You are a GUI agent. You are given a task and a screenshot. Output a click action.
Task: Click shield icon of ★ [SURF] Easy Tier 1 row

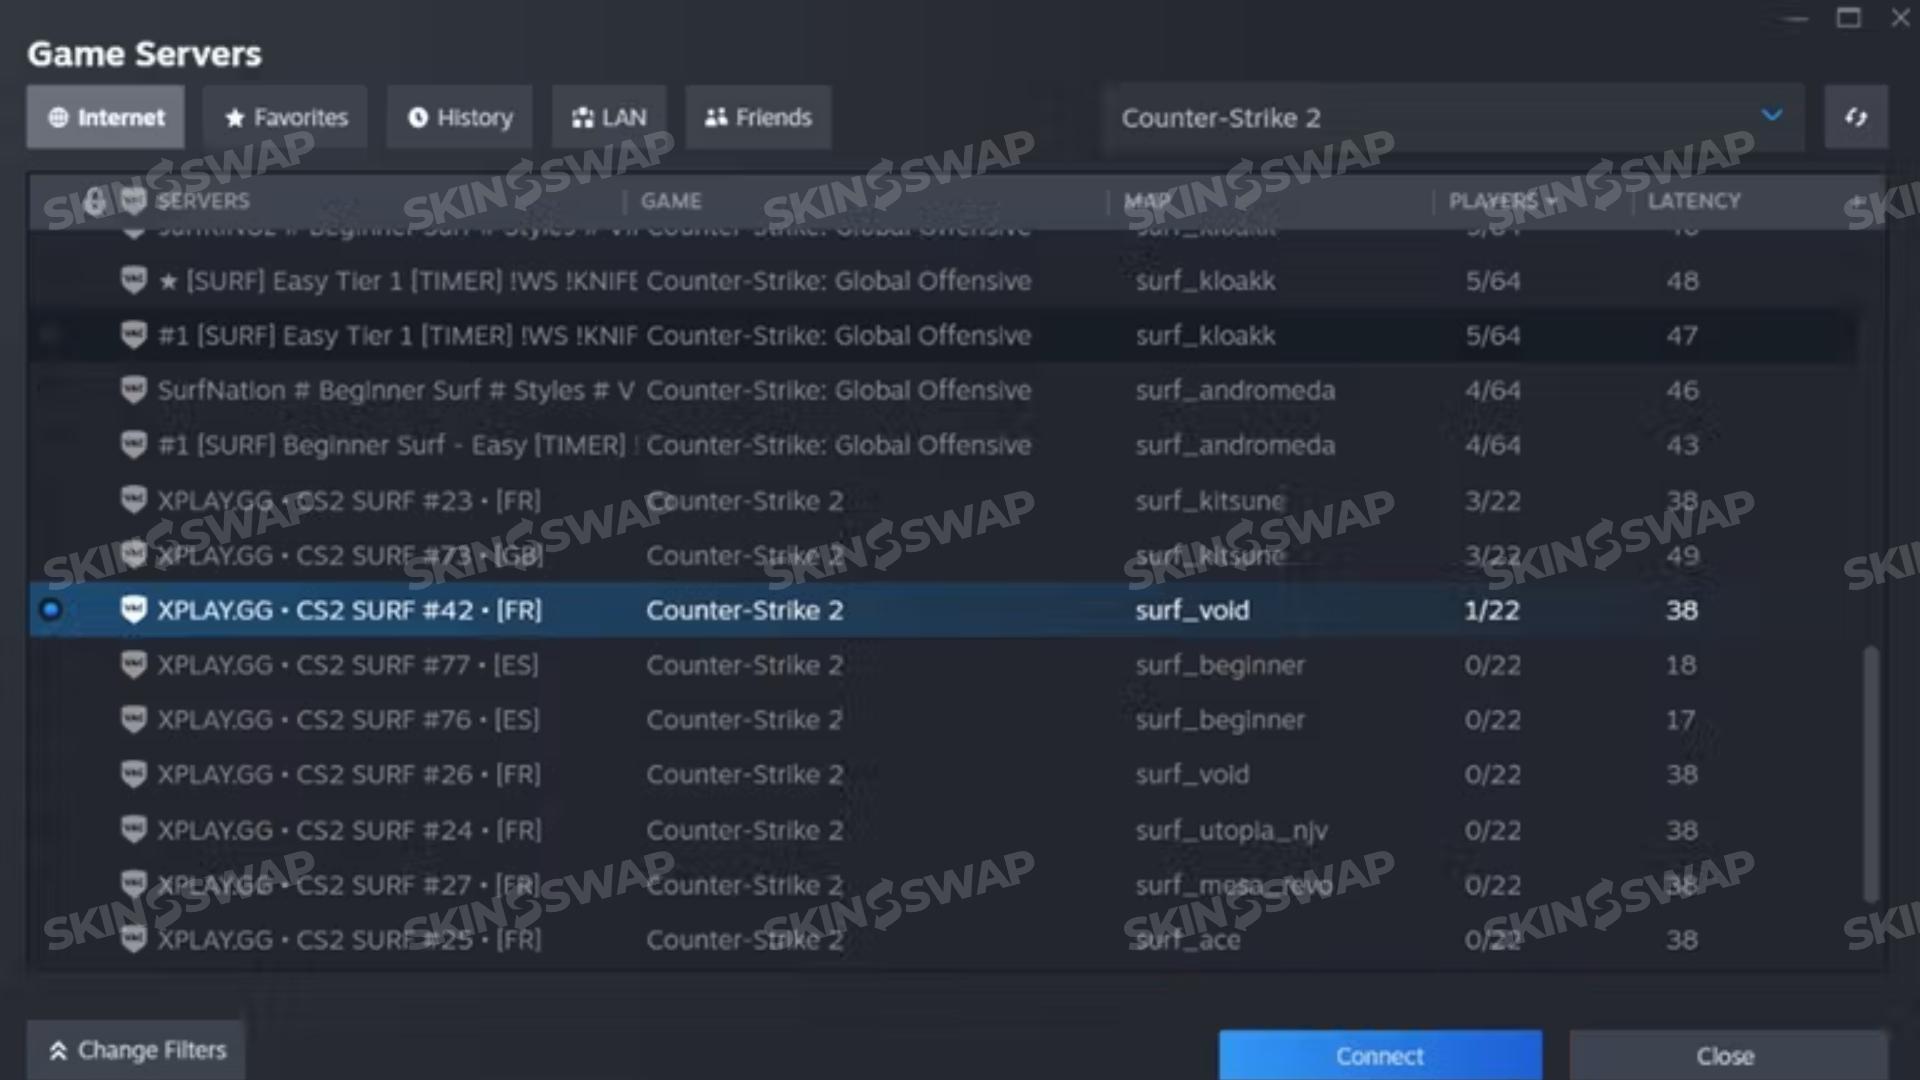(x=133, y=281)
